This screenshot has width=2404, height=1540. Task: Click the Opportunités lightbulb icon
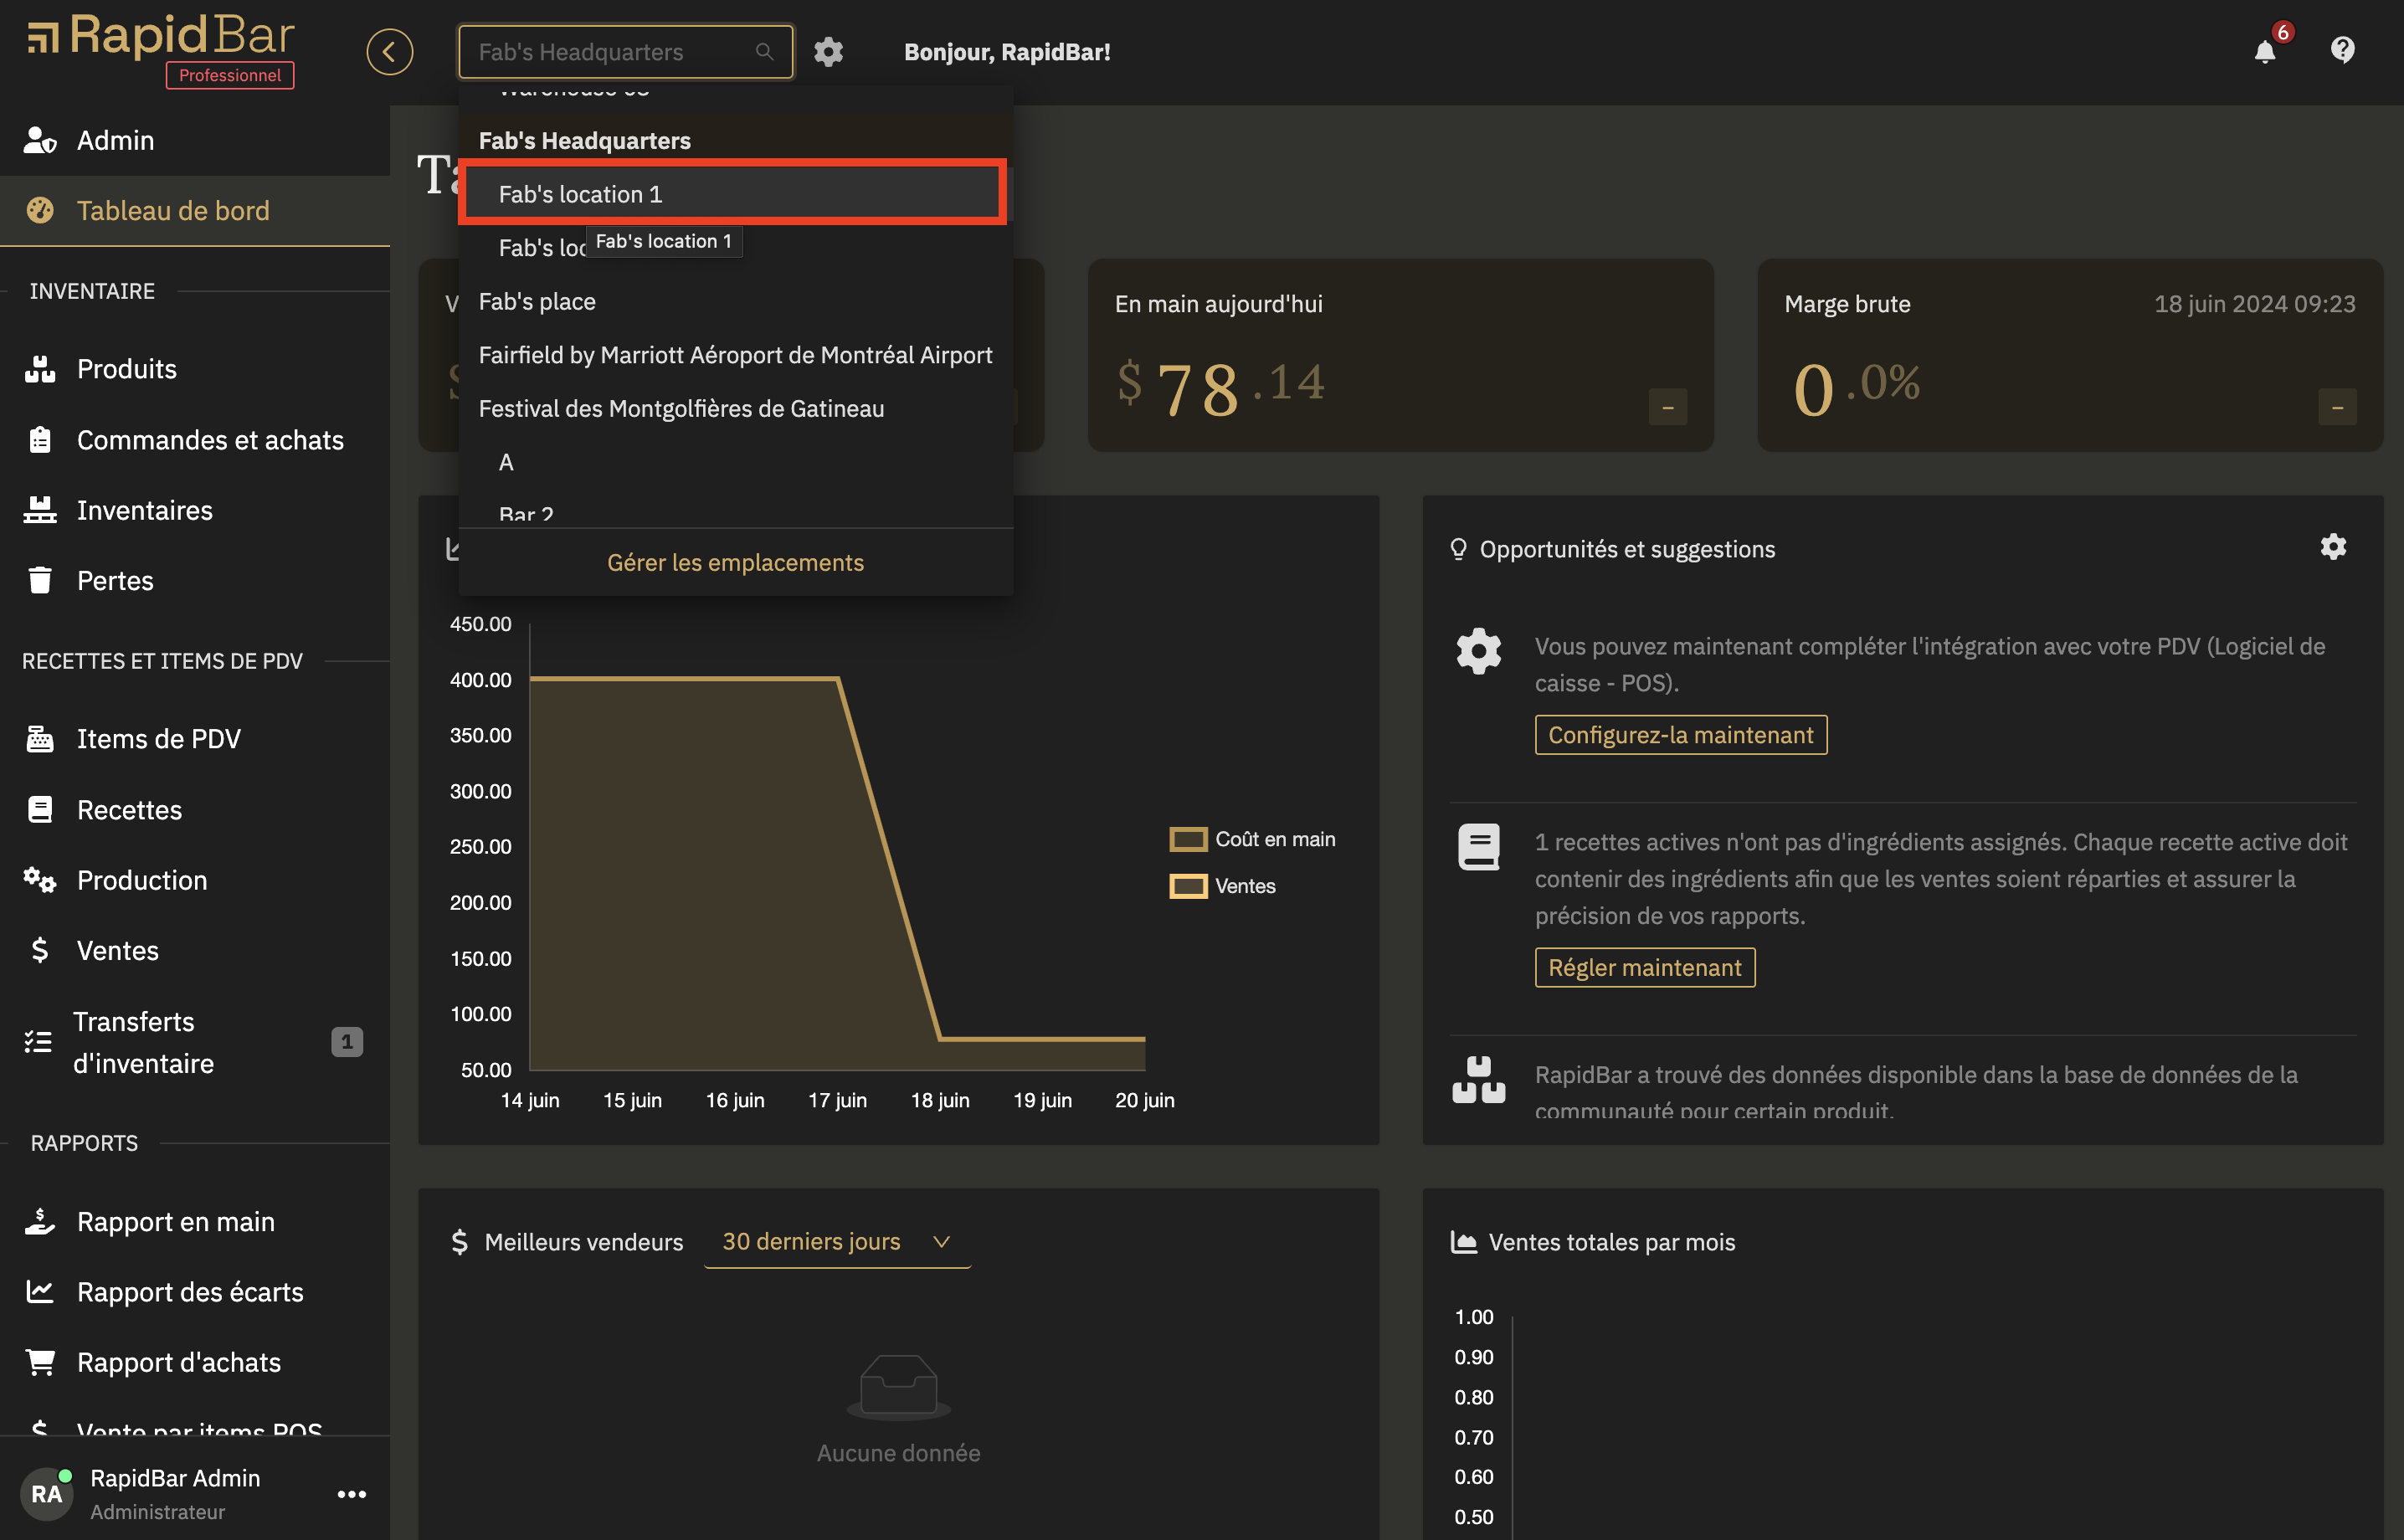pos(1458,549)
